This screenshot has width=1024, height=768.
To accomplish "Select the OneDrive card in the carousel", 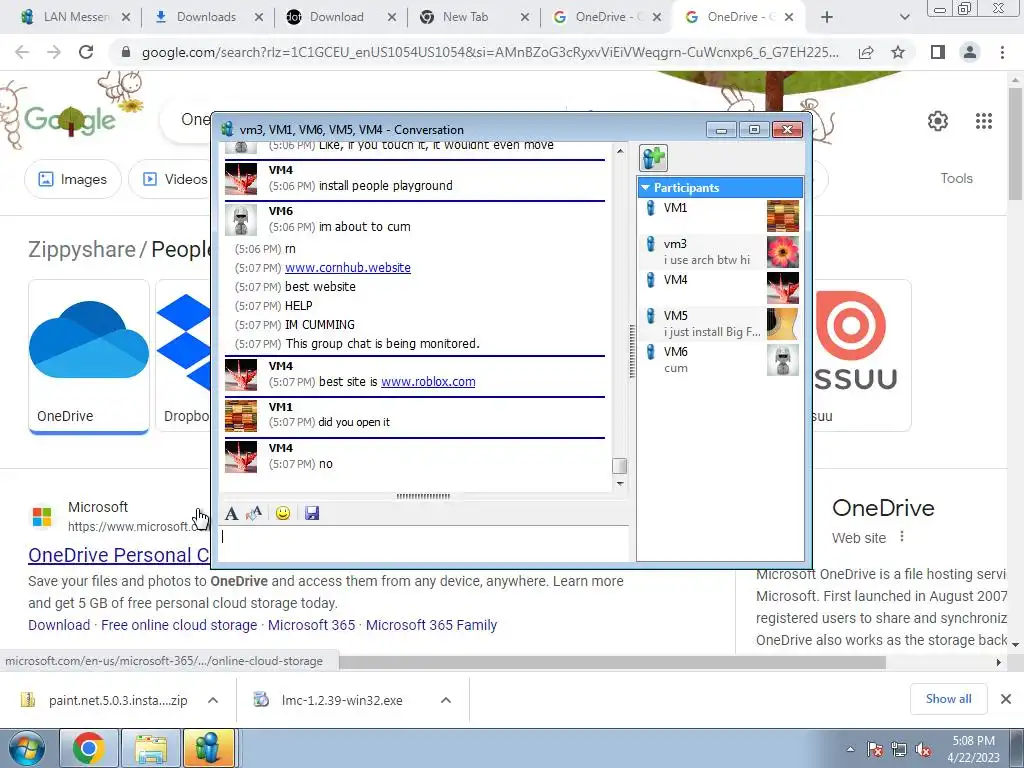I will click(x=89, y=356).
